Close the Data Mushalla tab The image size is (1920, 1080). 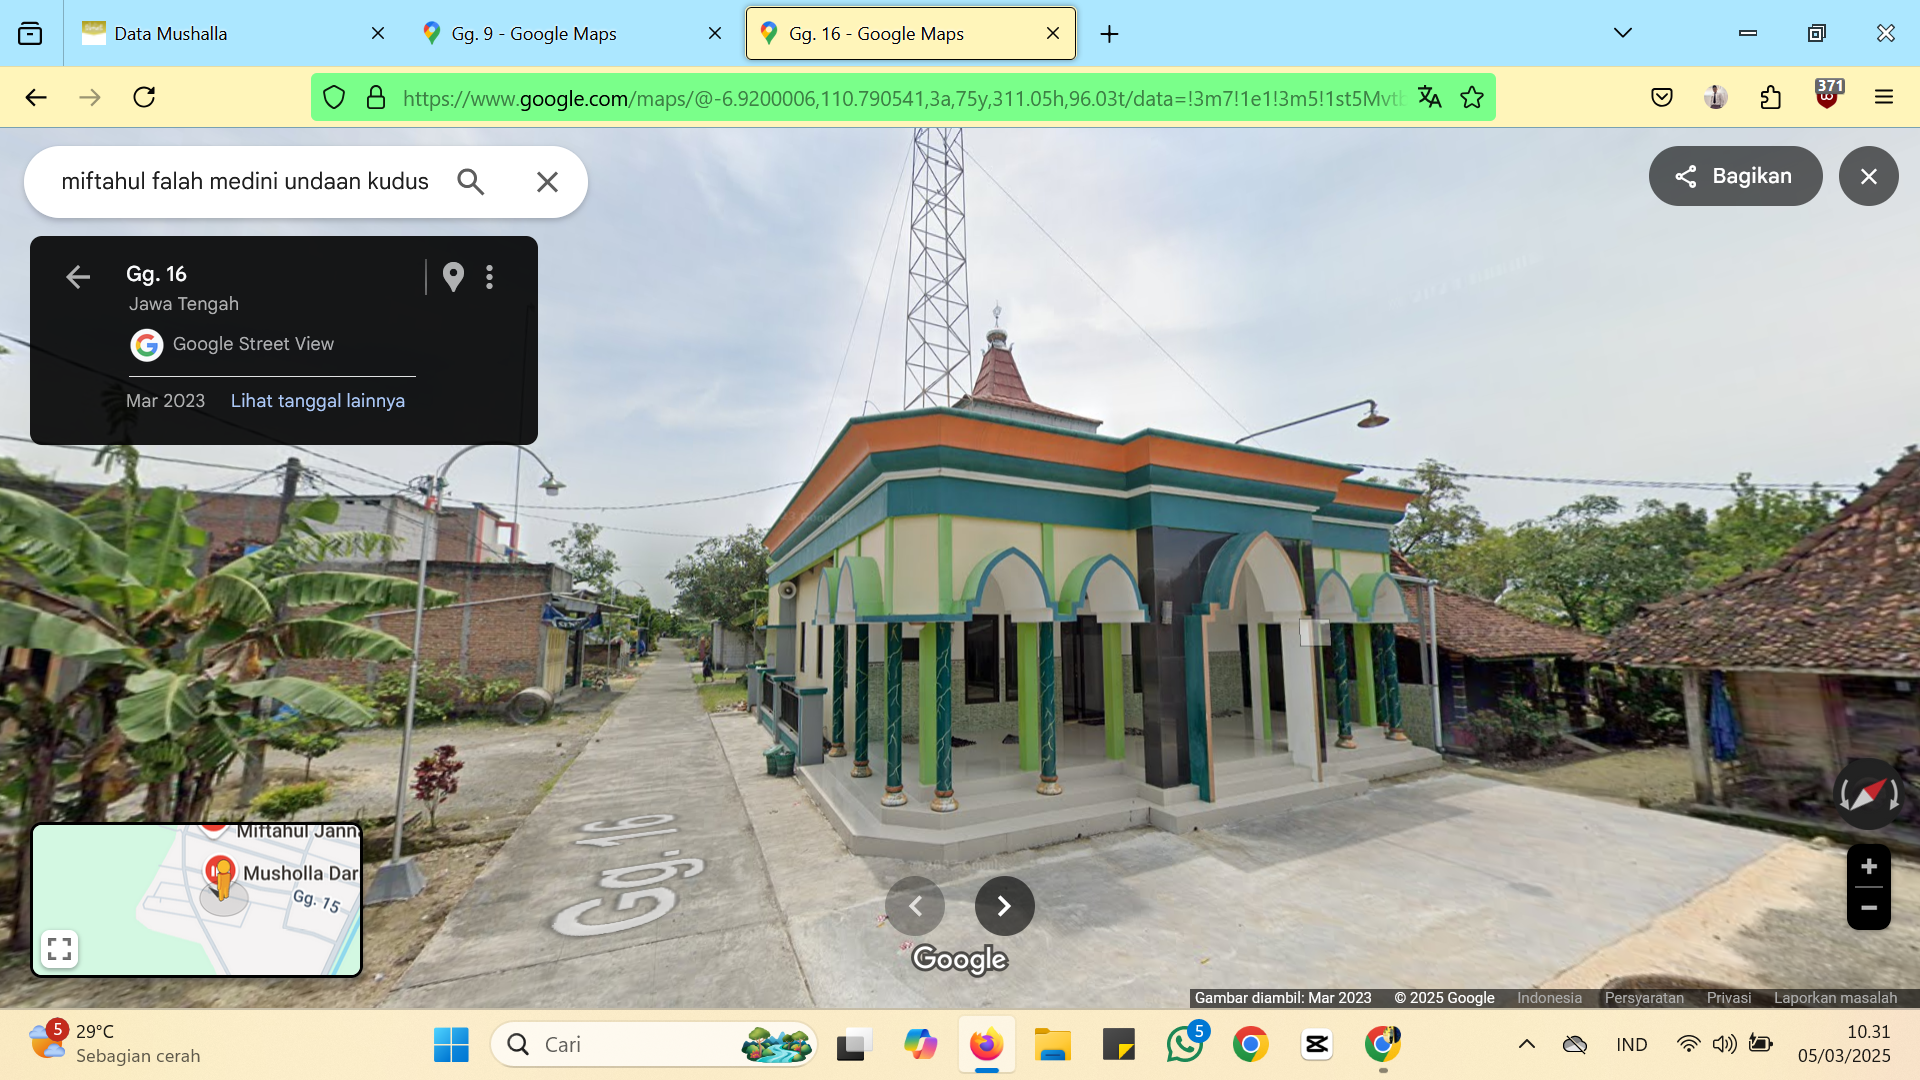378,34
